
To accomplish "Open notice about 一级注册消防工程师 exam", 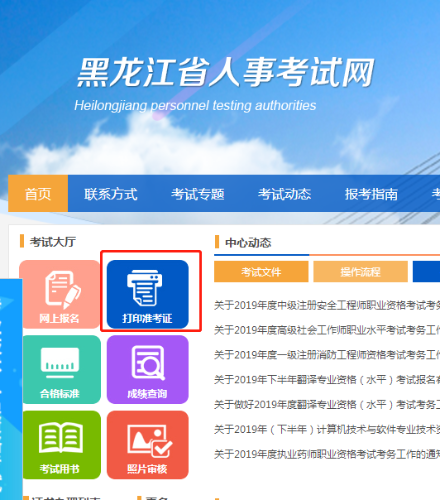I will pyautogui.click(x=327, y=355).
